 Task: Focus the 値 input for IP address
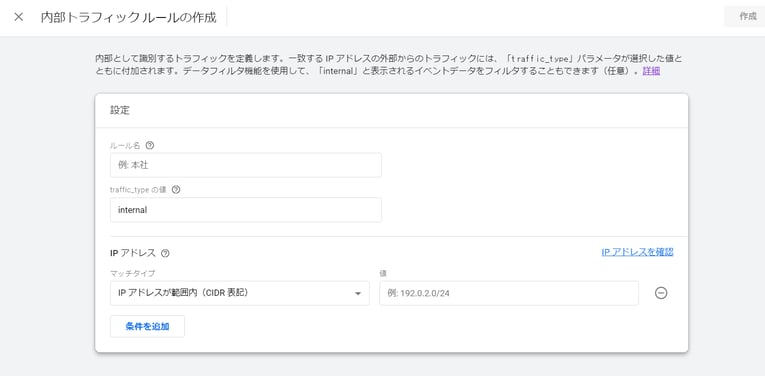tap(509, 293)
